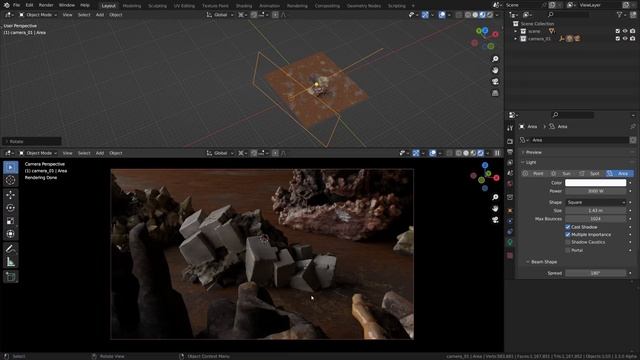This screenshot has width=640, height=360.
Task: Open Object Mode dropdown in camera viewport
Action: pyautogui.click(x=38, y=153)
